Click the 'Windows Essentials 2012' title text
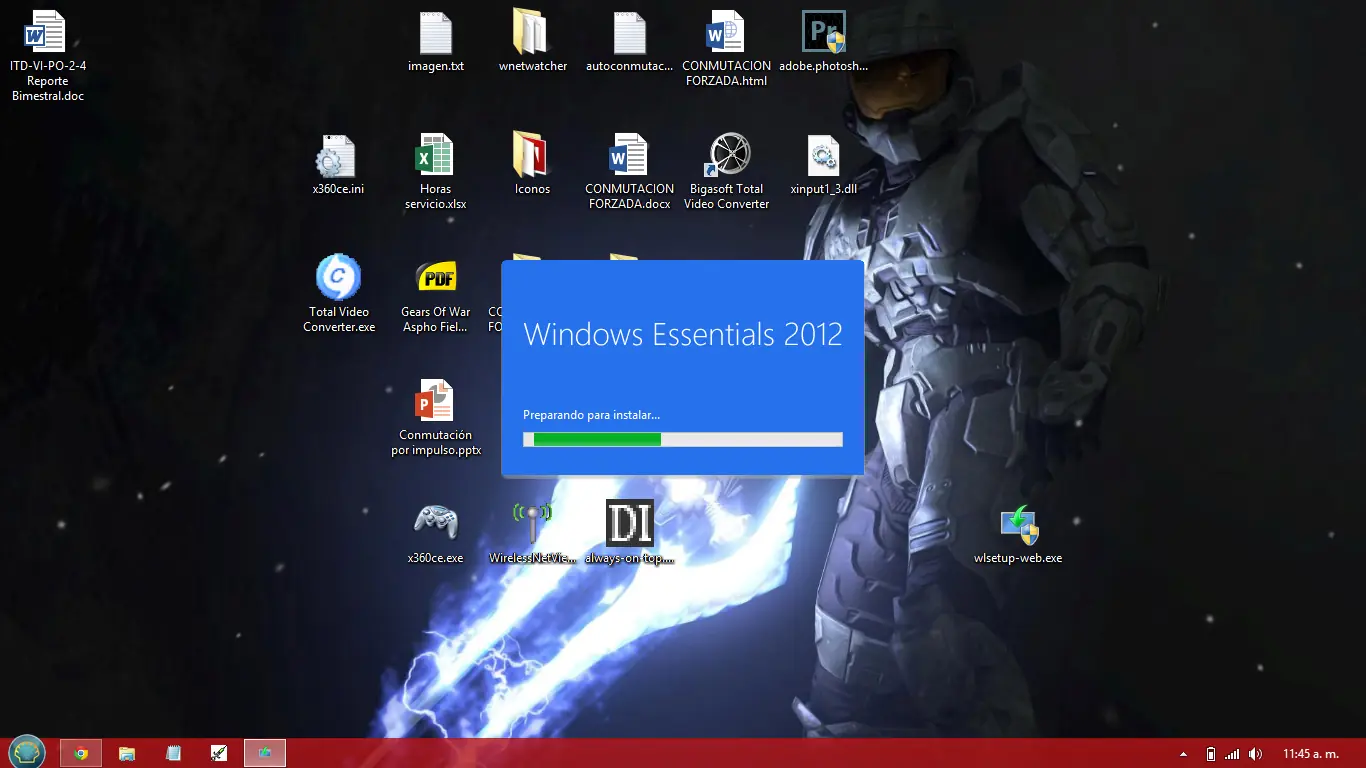Screen dimensions: 1366x768 click(683, 334)
